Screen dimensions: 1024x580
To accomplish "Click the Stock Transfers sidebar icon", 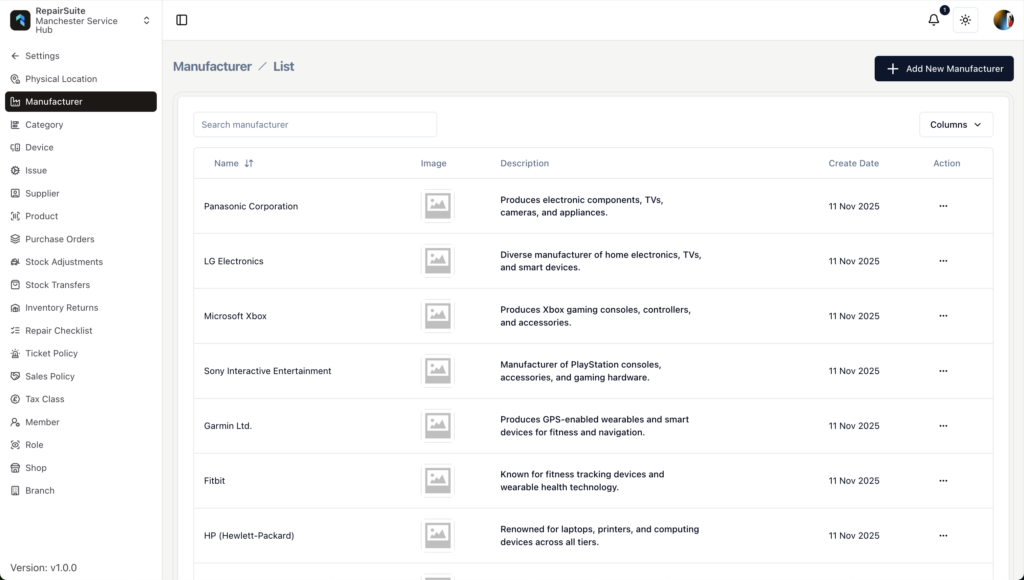I will pos(15,285).
